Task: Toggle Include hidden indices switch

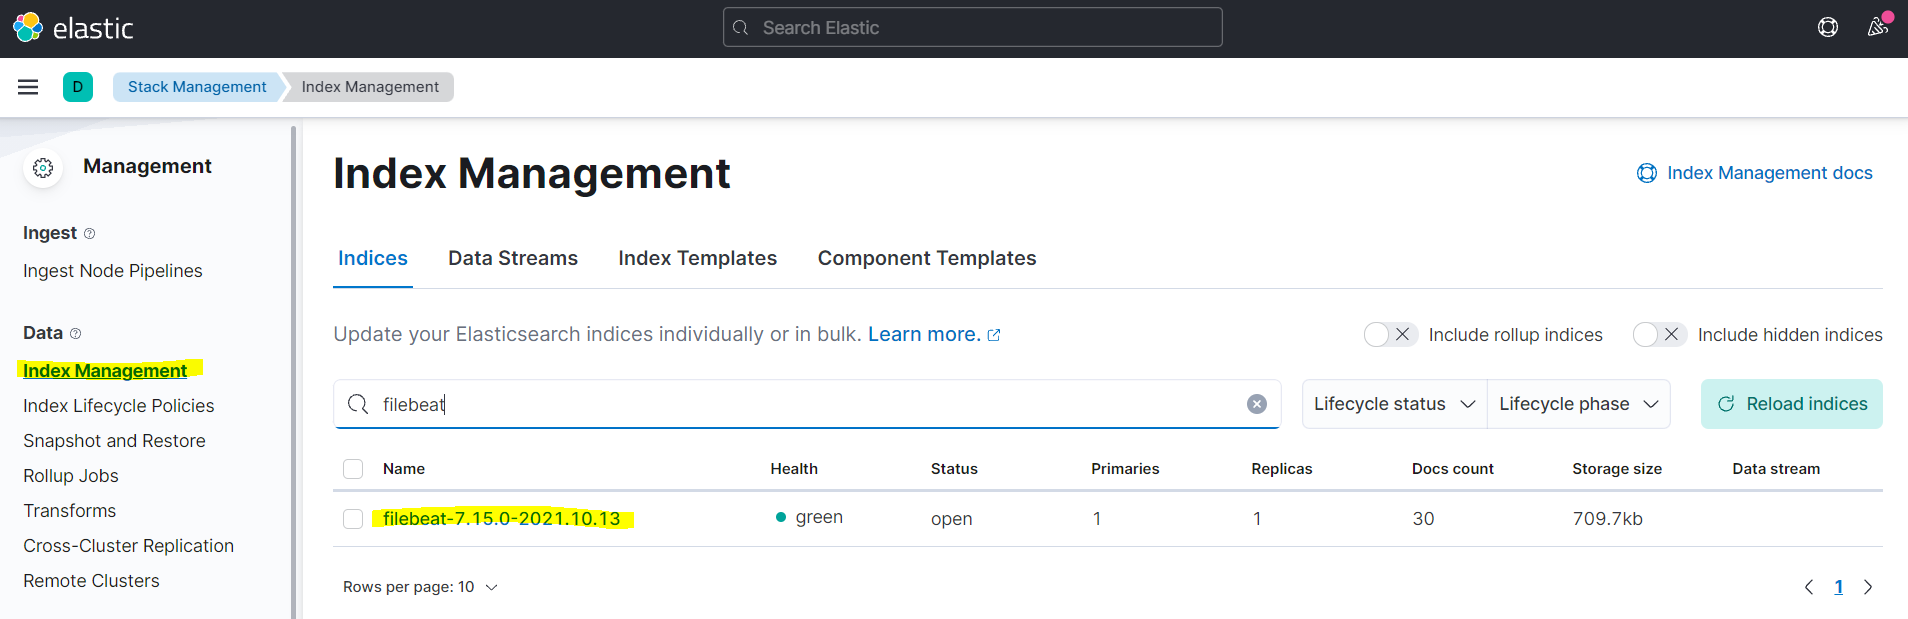Action: [x=1660, y=335]
